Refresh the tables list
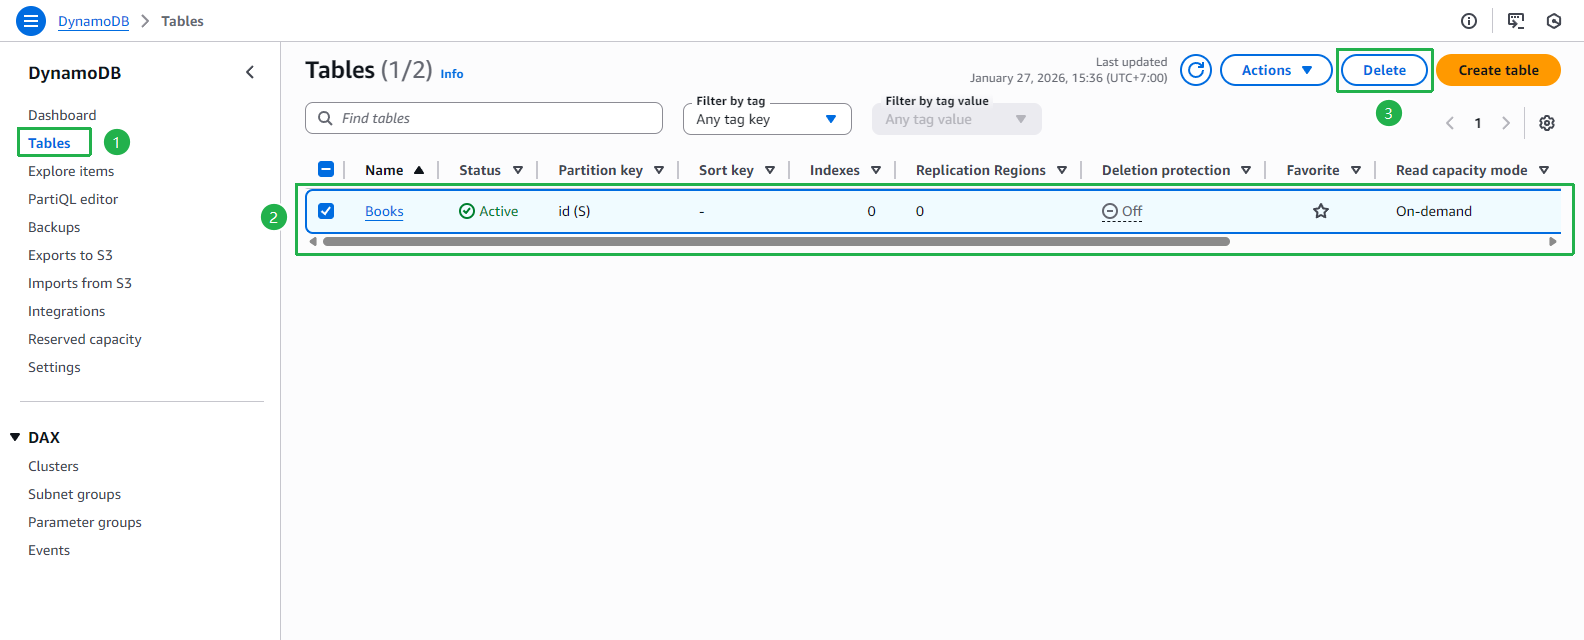1584x640 pixels. 1196,70
